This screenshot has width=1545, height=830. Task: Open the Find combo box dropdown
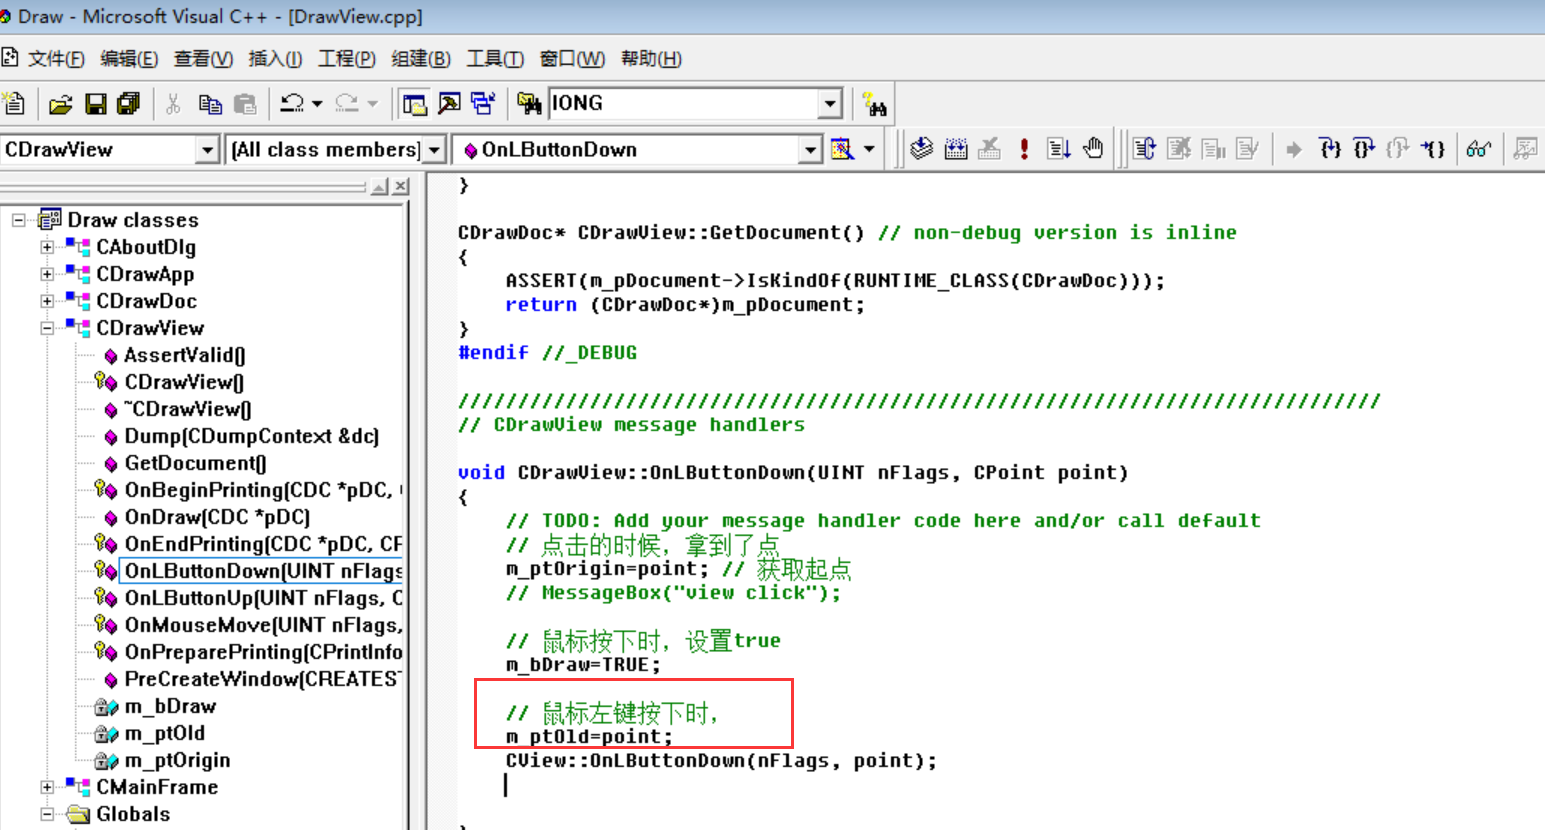(830, 103)
